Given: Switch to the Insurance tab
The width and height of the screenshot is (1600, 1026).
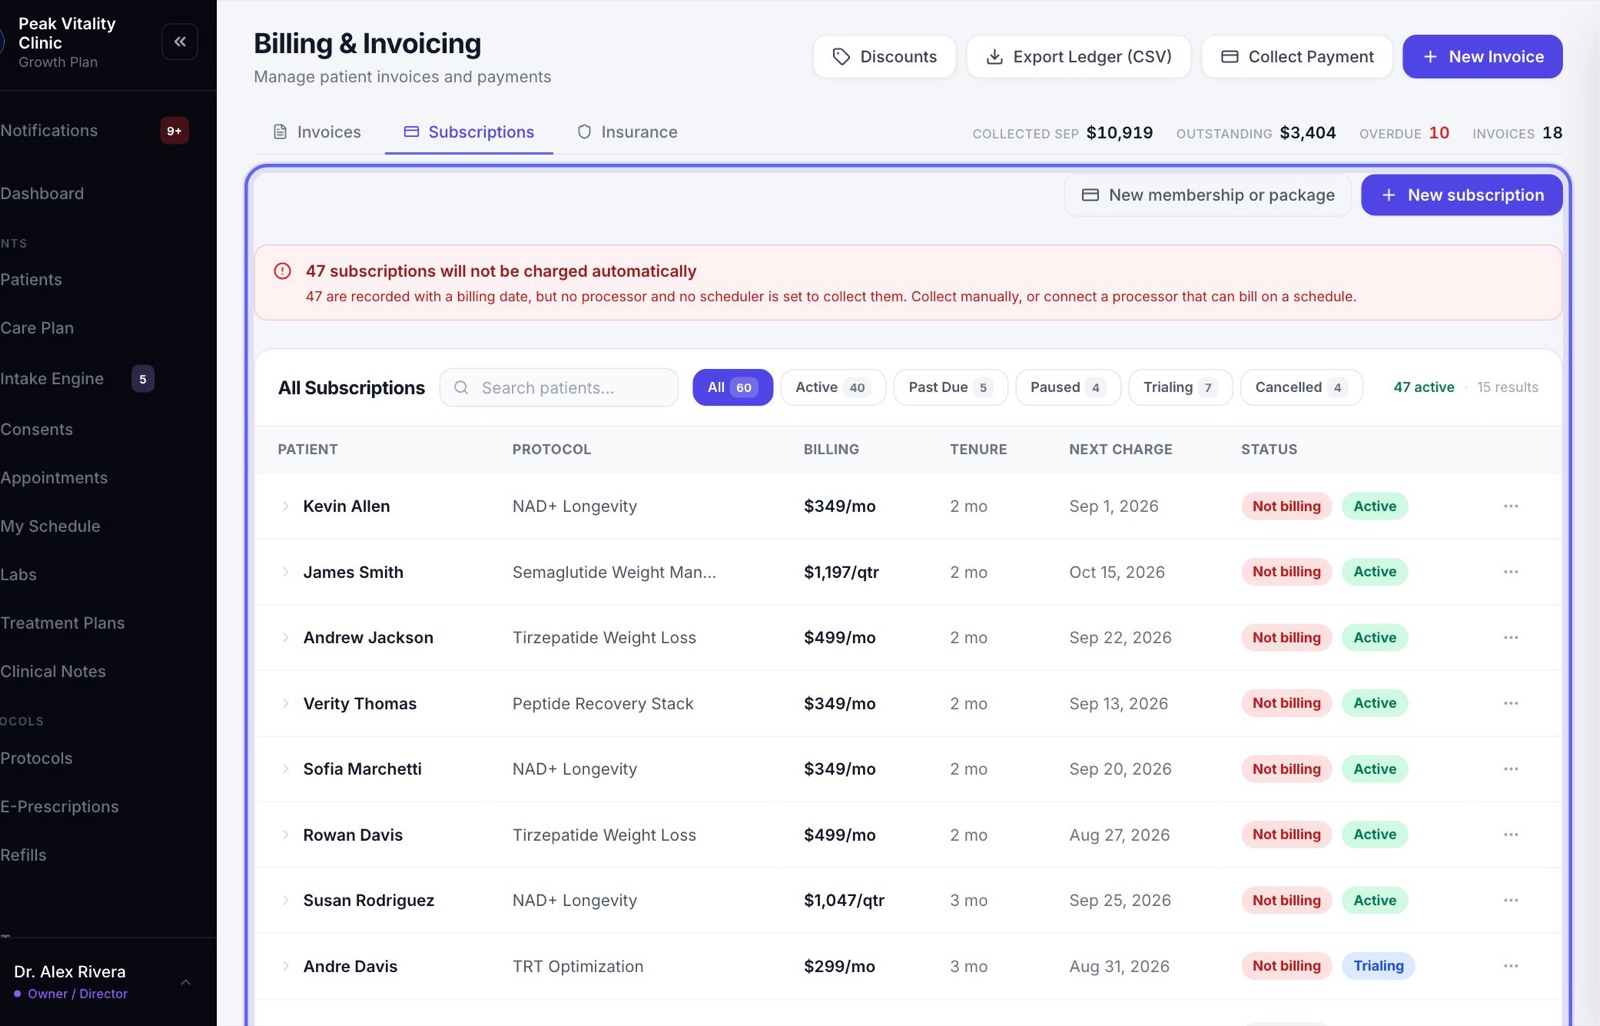Looking at the screenshot, I should 628,132.
